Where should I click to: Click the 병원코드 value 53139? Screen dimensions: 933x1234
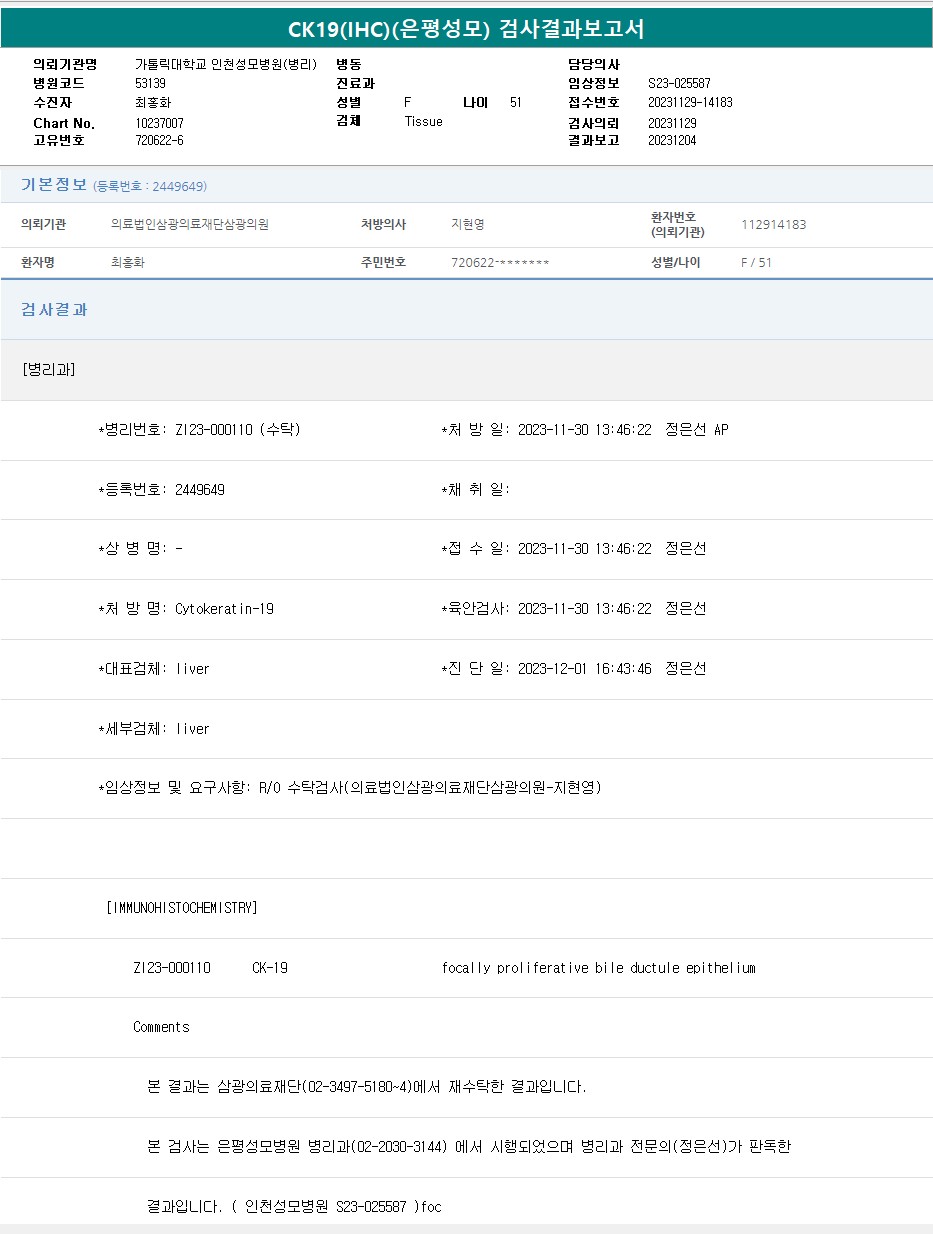(x=150, y=83)
